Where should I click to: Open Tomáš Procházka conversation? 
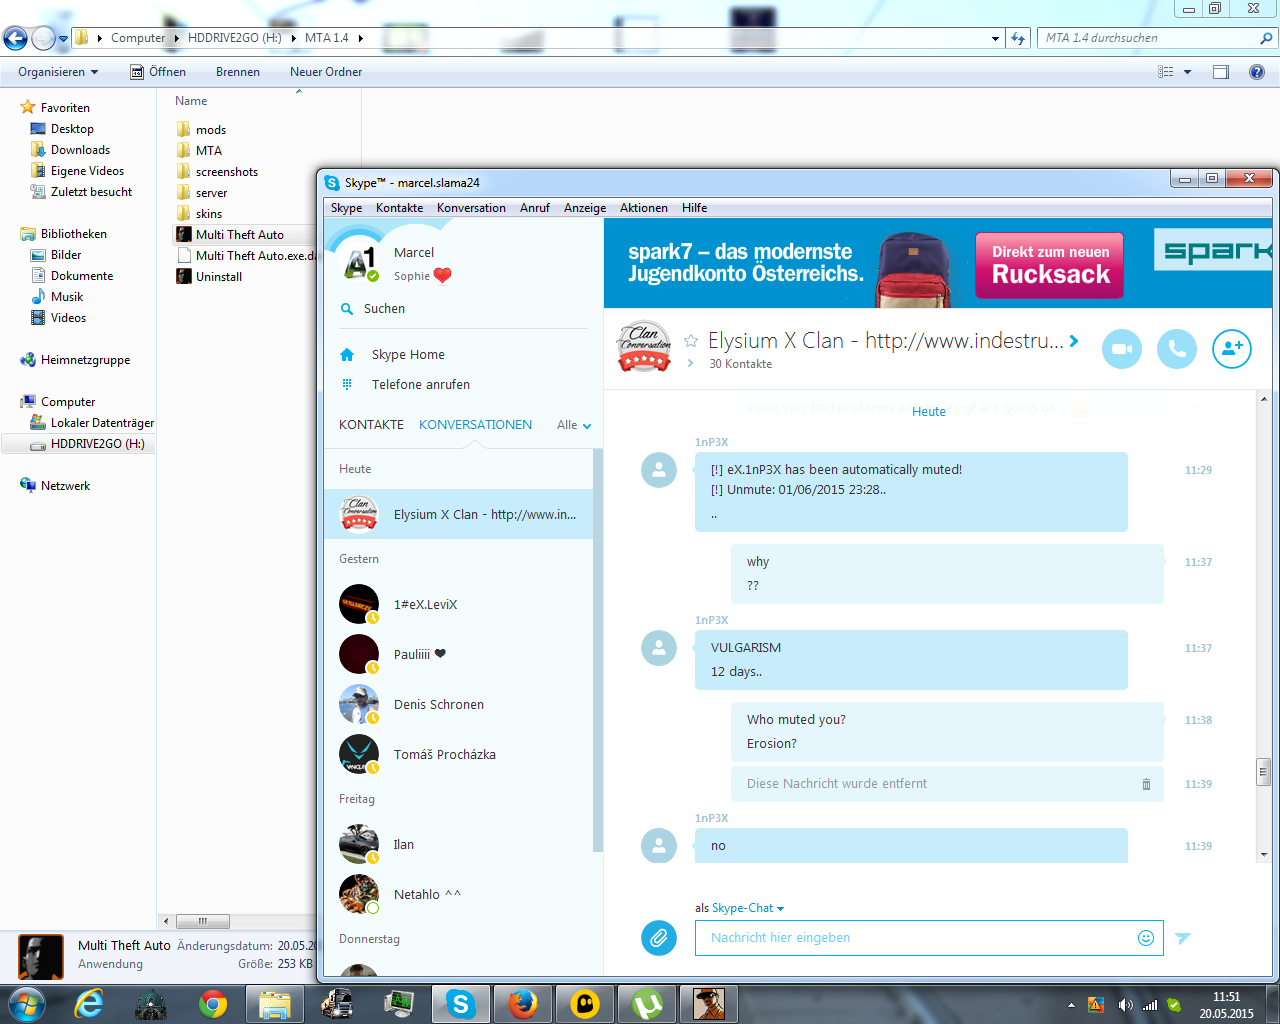pos(459,754)
